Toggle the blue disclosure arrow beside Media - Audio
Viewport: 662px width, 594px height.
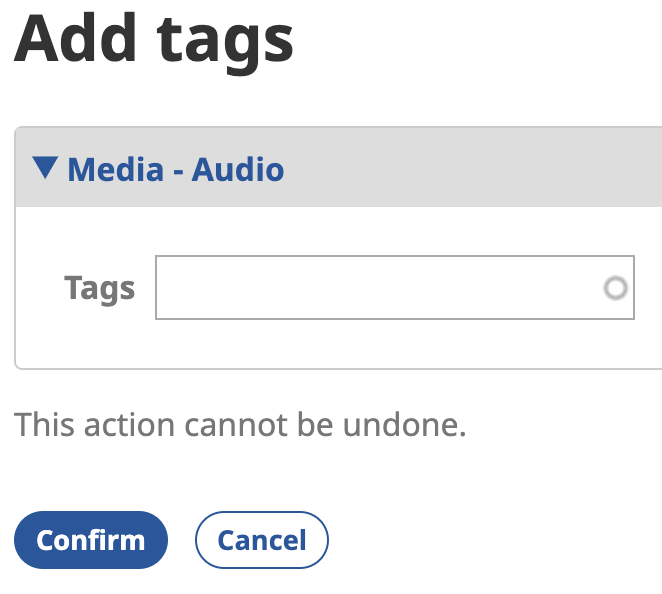point(45,168)
